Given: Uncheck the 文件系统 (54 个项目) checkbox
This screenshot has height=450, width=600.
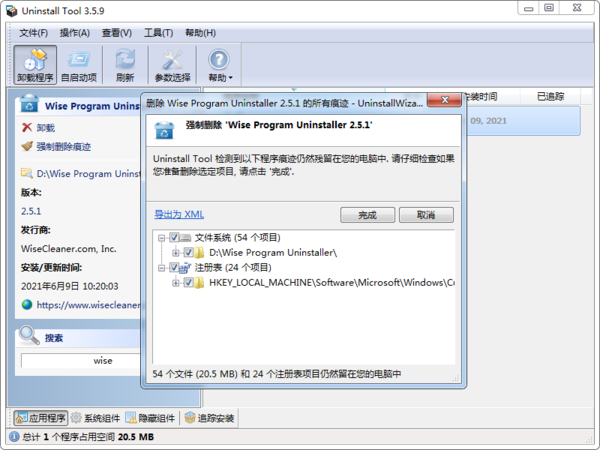Looking at the screenshot, I should point(174,238).
